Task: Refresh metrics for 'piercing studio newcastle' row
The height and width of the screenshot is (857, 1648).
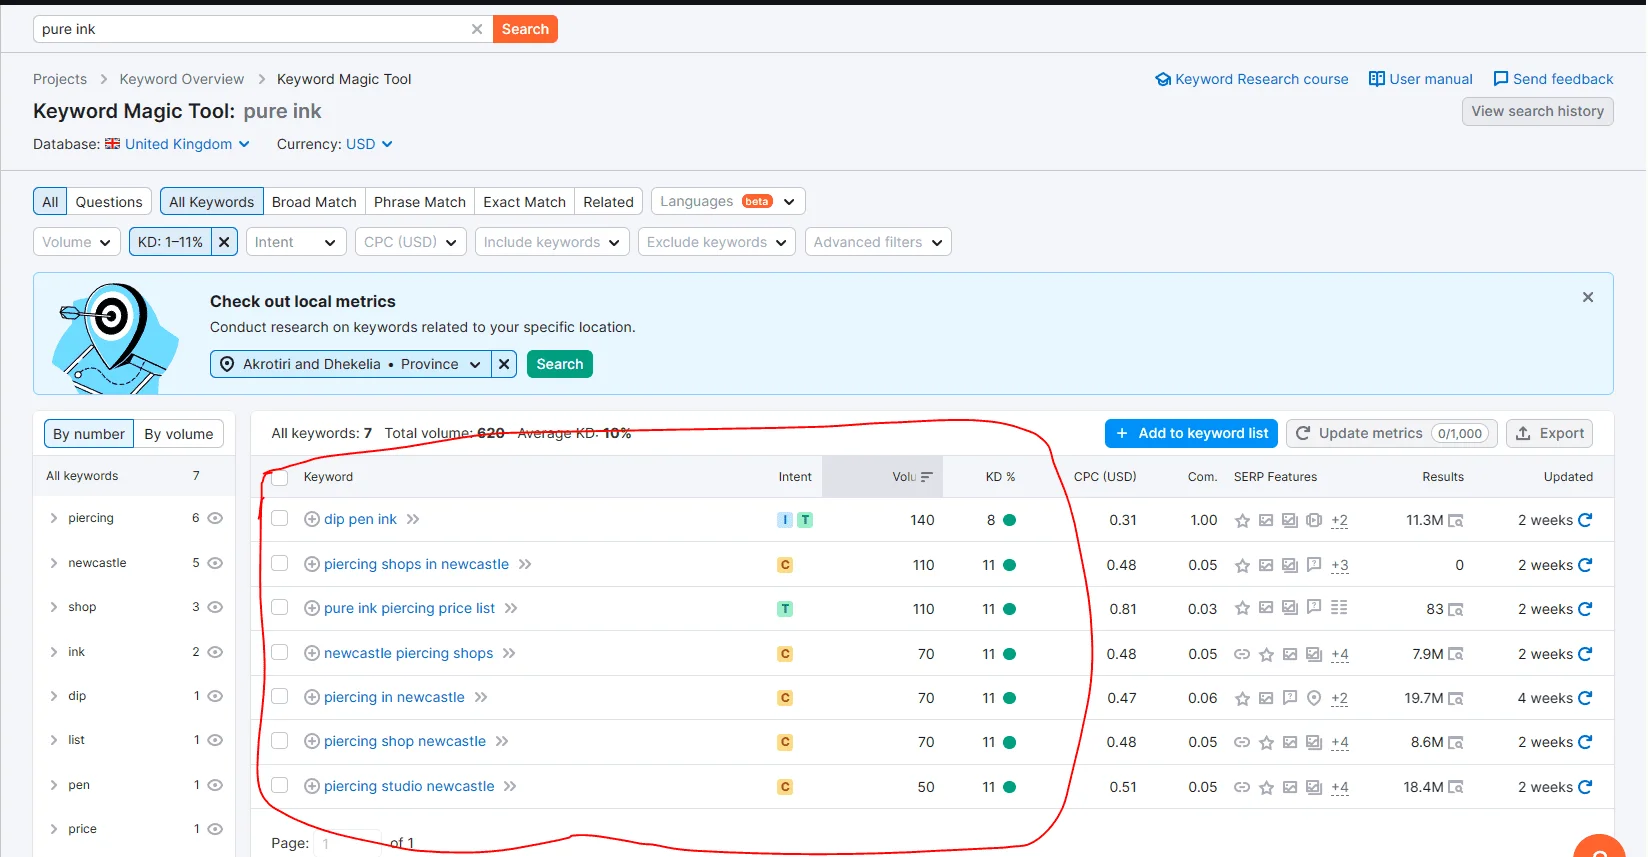Action: point(1585,787)
